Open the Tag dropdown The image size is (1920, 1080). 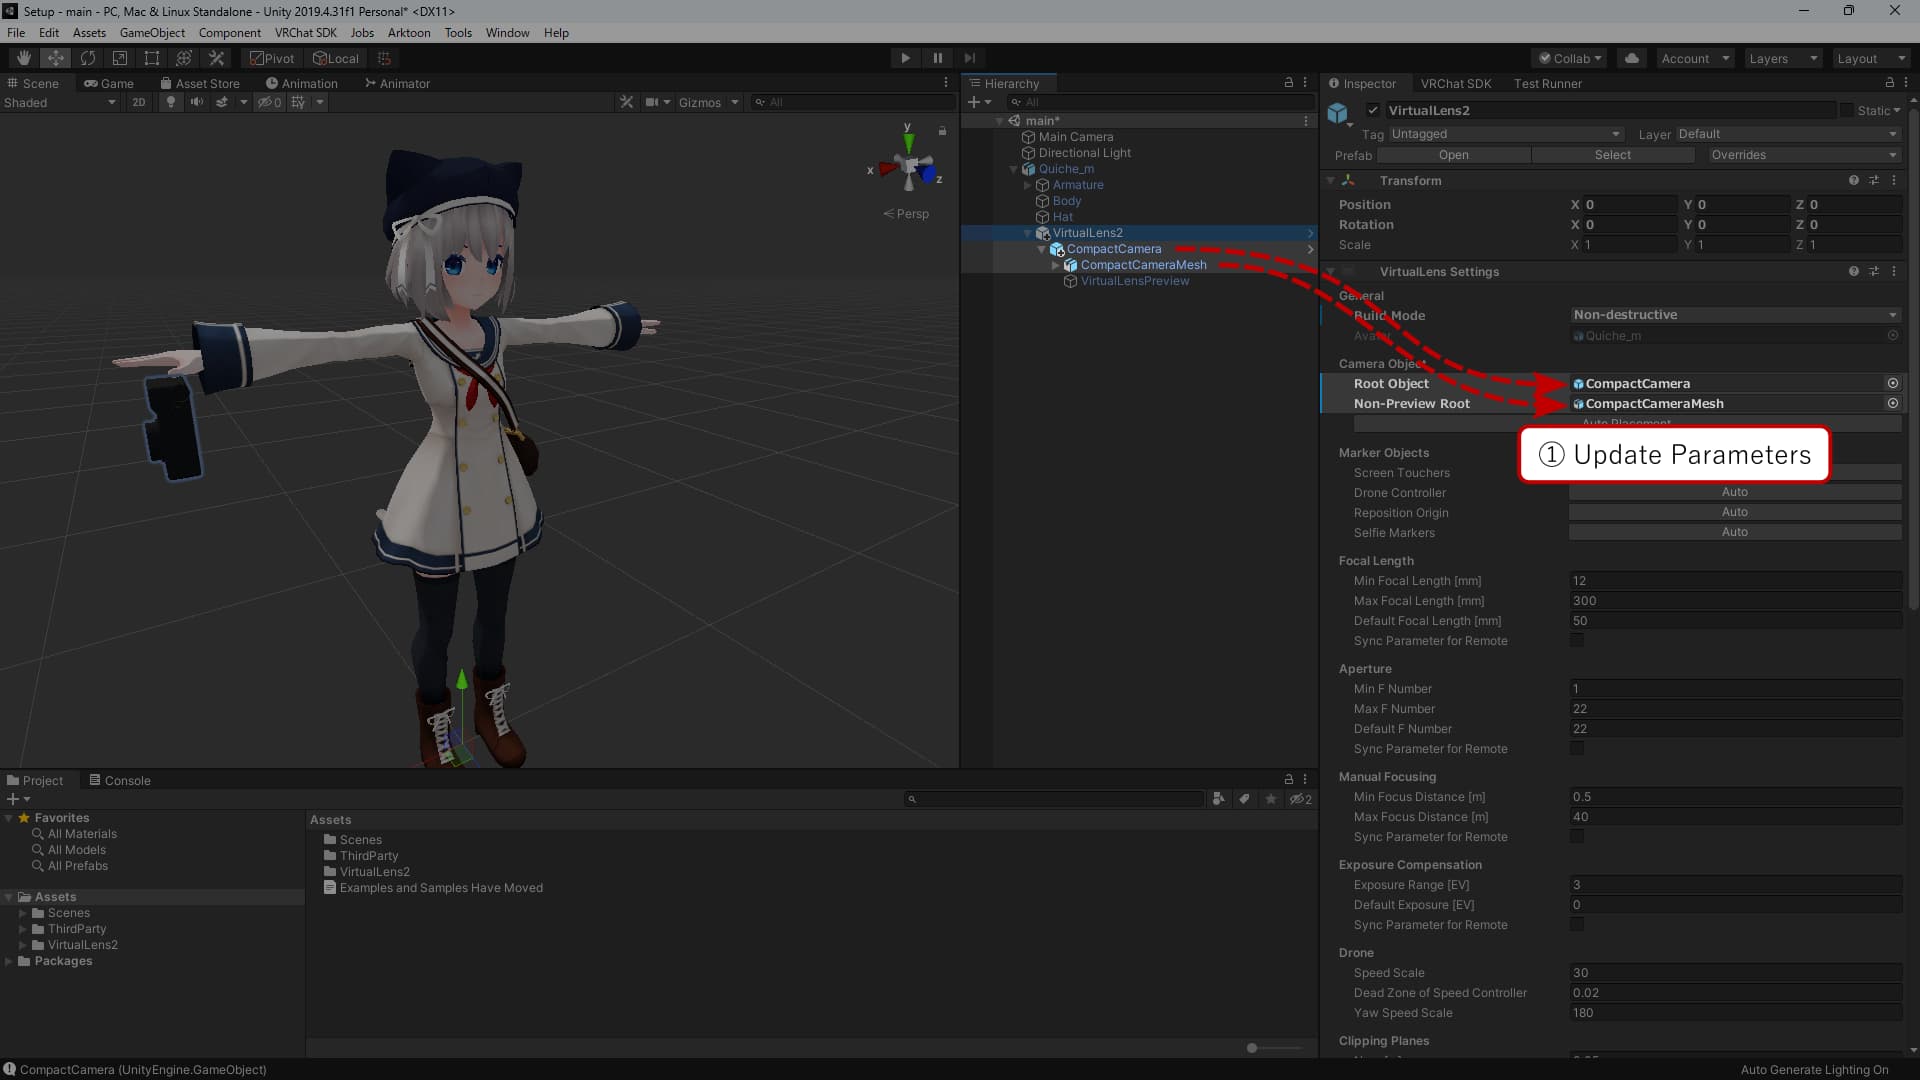point(1505,134)
